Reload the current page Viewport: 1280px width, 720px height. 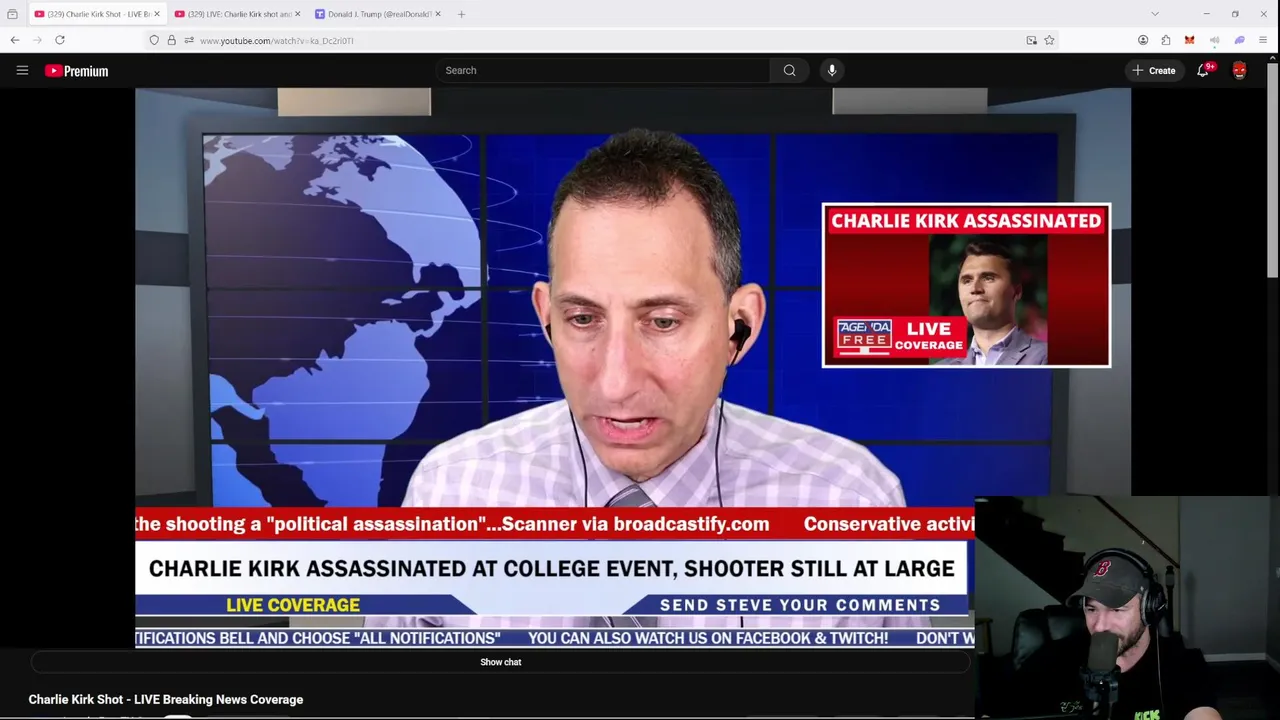click(60, 40)
